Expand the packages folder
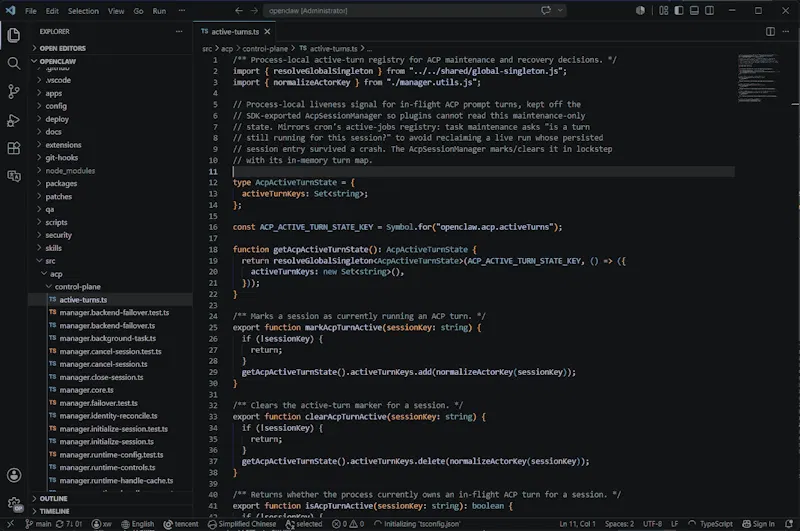The height and width of the screenshot is (531, 800). point(110,184)
